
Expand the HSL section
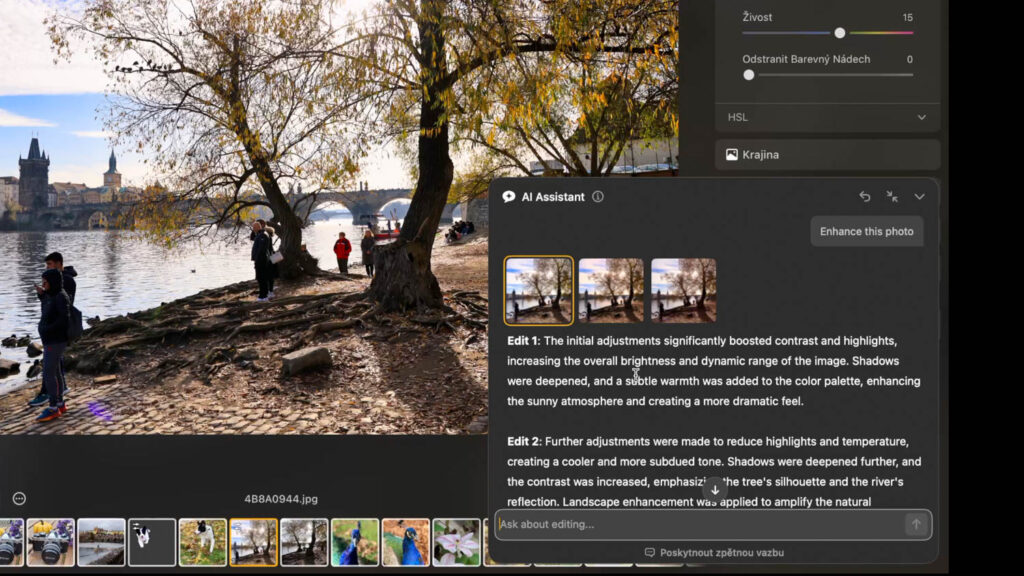tap(827, 118)
